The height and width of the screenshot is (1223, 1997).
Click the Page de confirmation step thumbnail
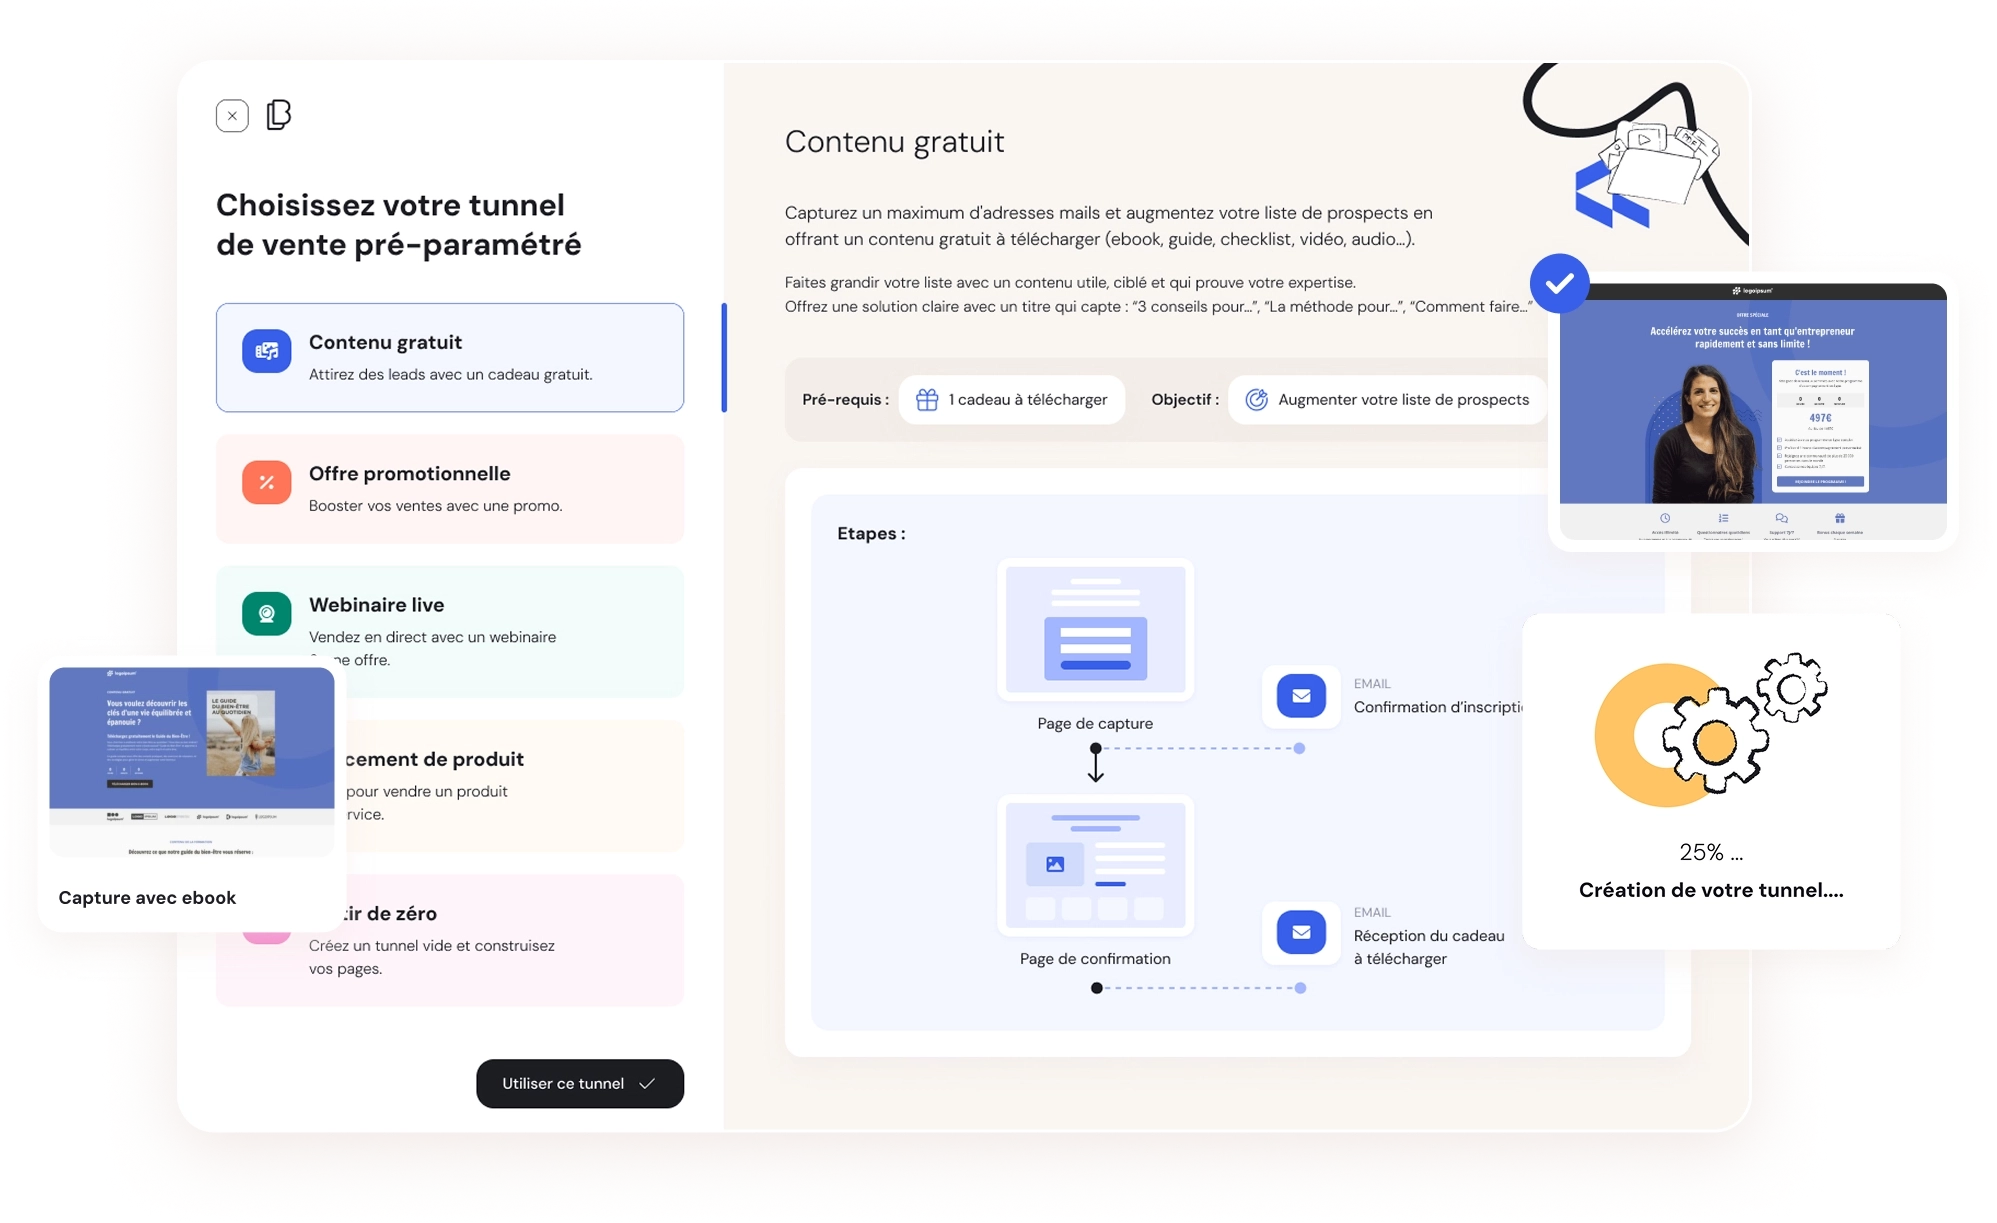click(1095, 865)
